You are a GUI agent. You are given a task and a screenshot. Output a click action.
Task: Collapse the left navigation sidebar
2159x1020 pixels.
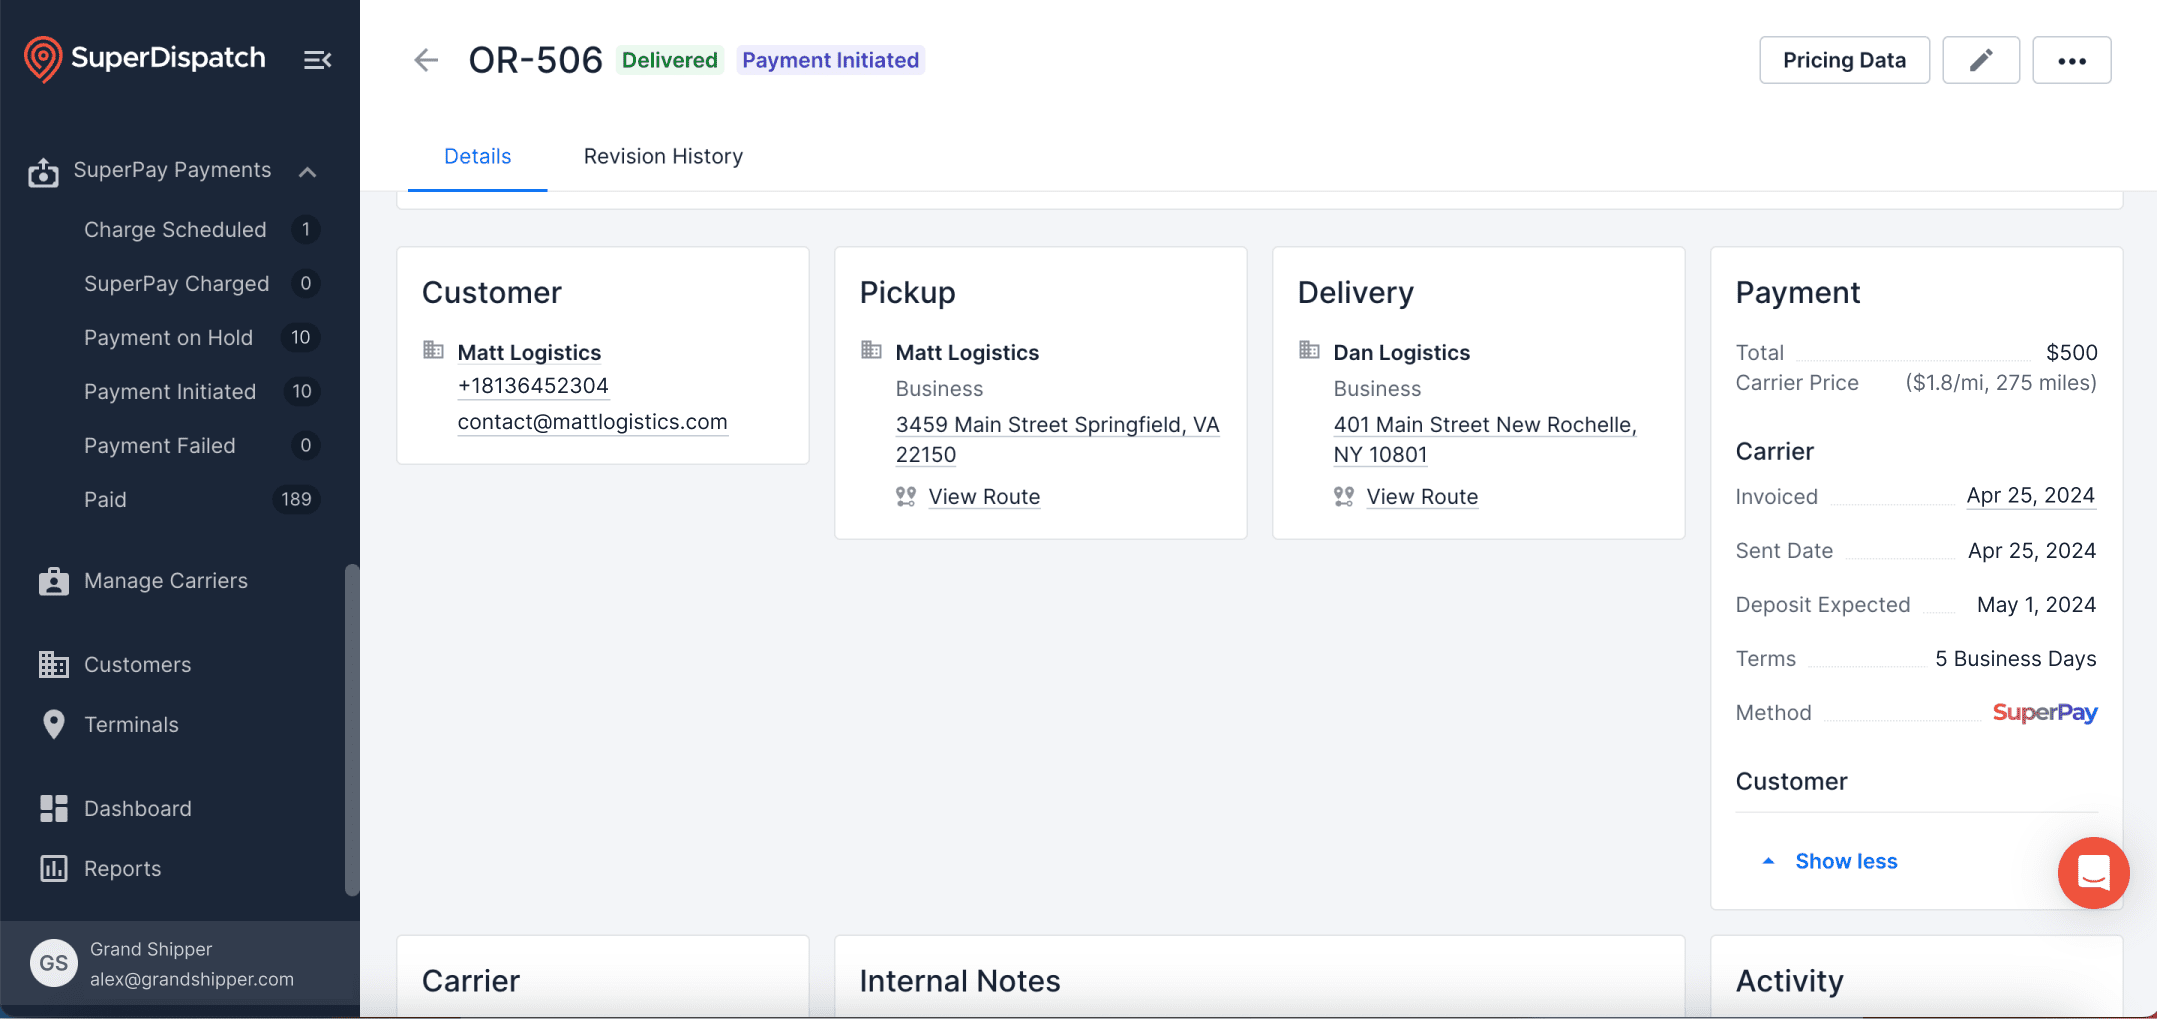coord(317,59)
